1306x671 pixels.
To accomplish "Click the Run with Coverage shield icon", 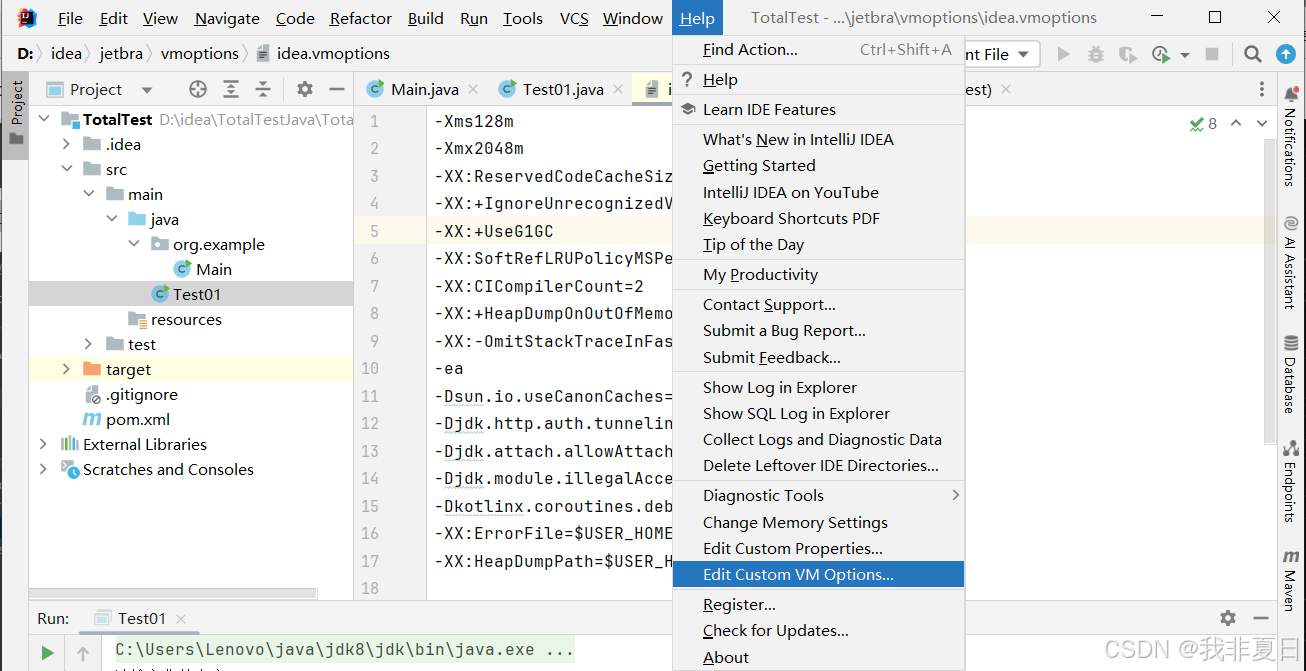I will pos(1128,54).
